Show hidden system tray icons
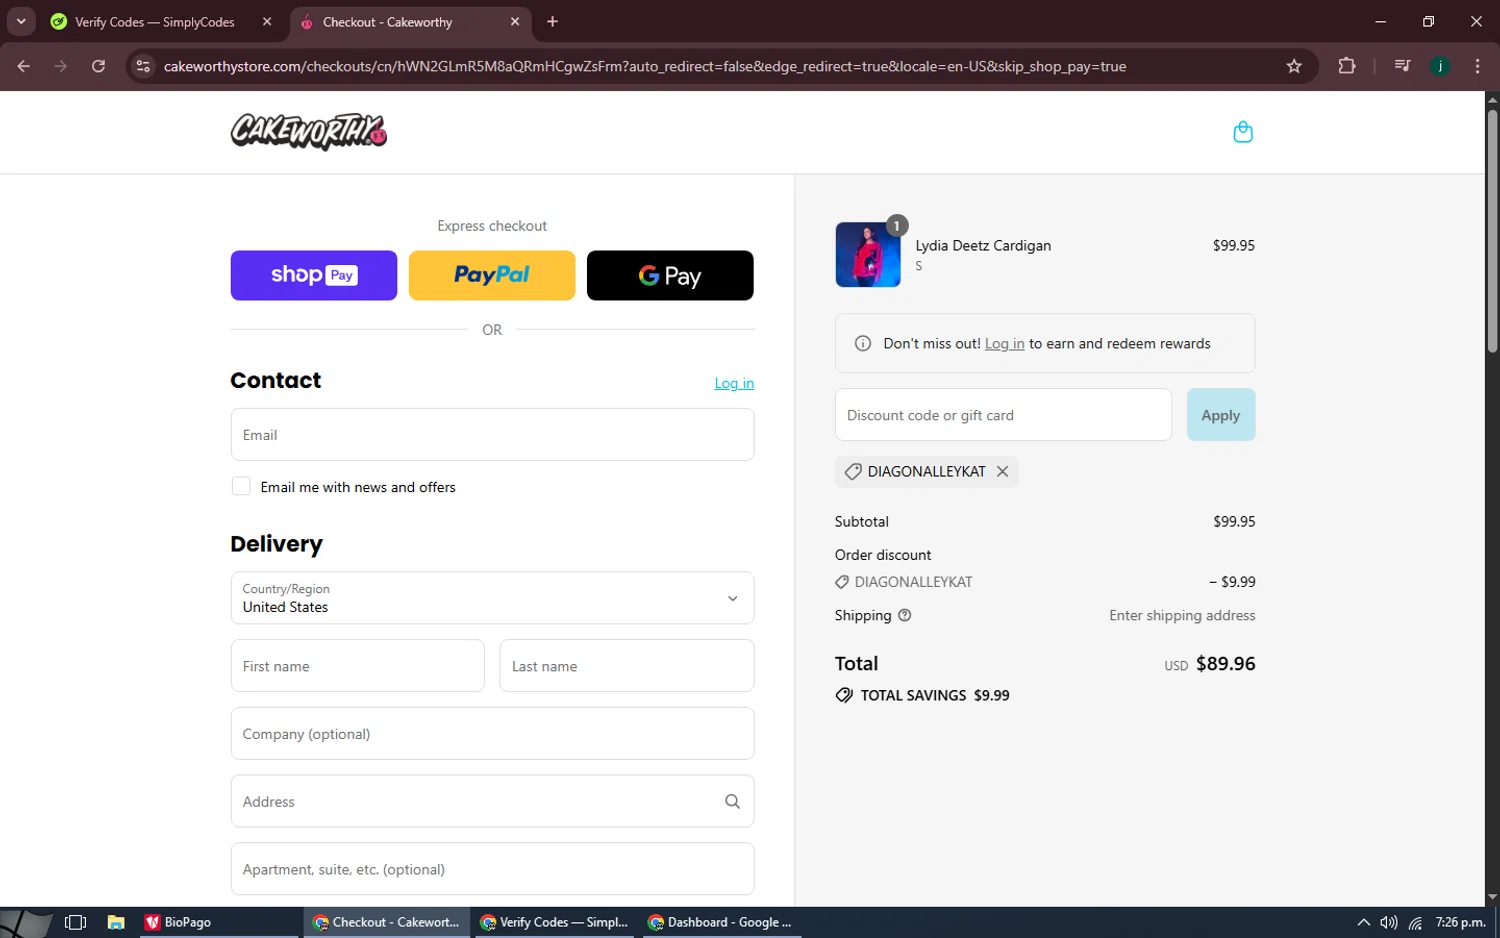 pos(1363,922)
